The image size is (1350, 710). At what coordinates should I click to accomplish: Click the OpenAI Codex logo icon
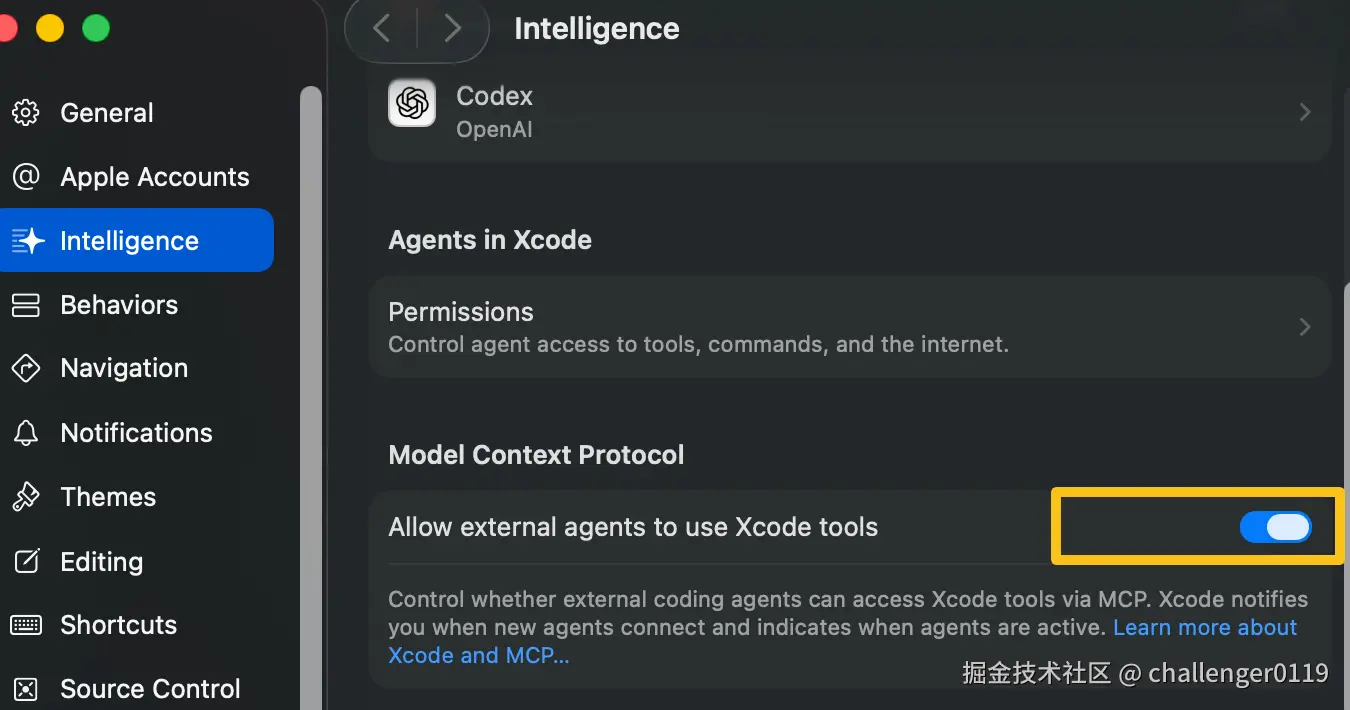[412, 103]
